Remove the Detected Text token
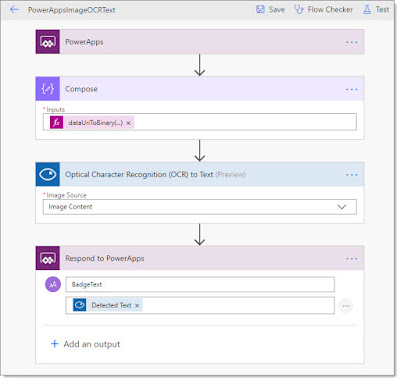Viewport: 400px width, 381px height. point(137,305)
